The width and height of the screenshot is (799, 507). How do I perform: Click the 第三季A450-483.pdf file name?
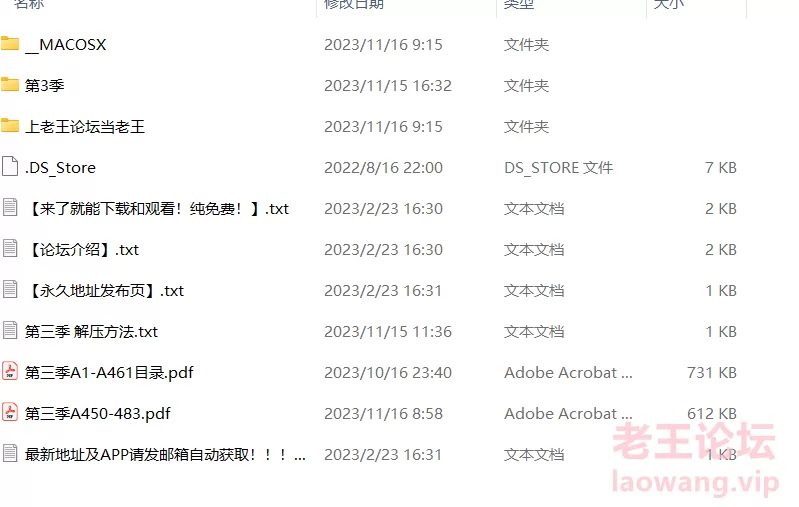(x=97, y=413)
